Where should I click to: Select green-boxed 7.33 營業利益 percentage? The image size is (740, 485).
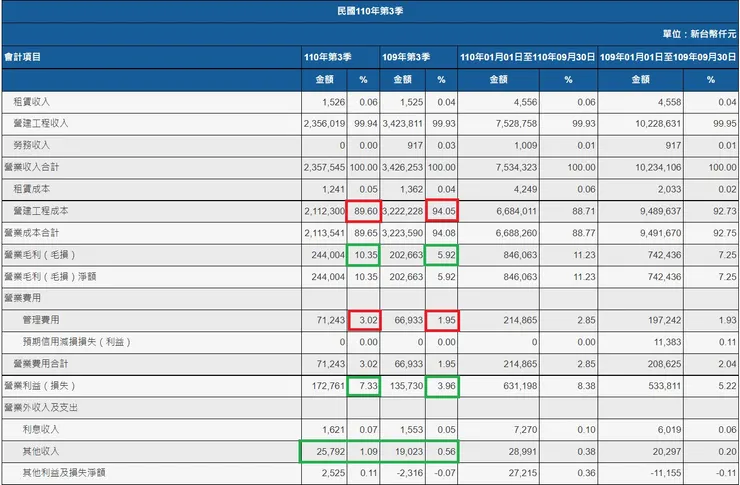(x=363, y=386)
